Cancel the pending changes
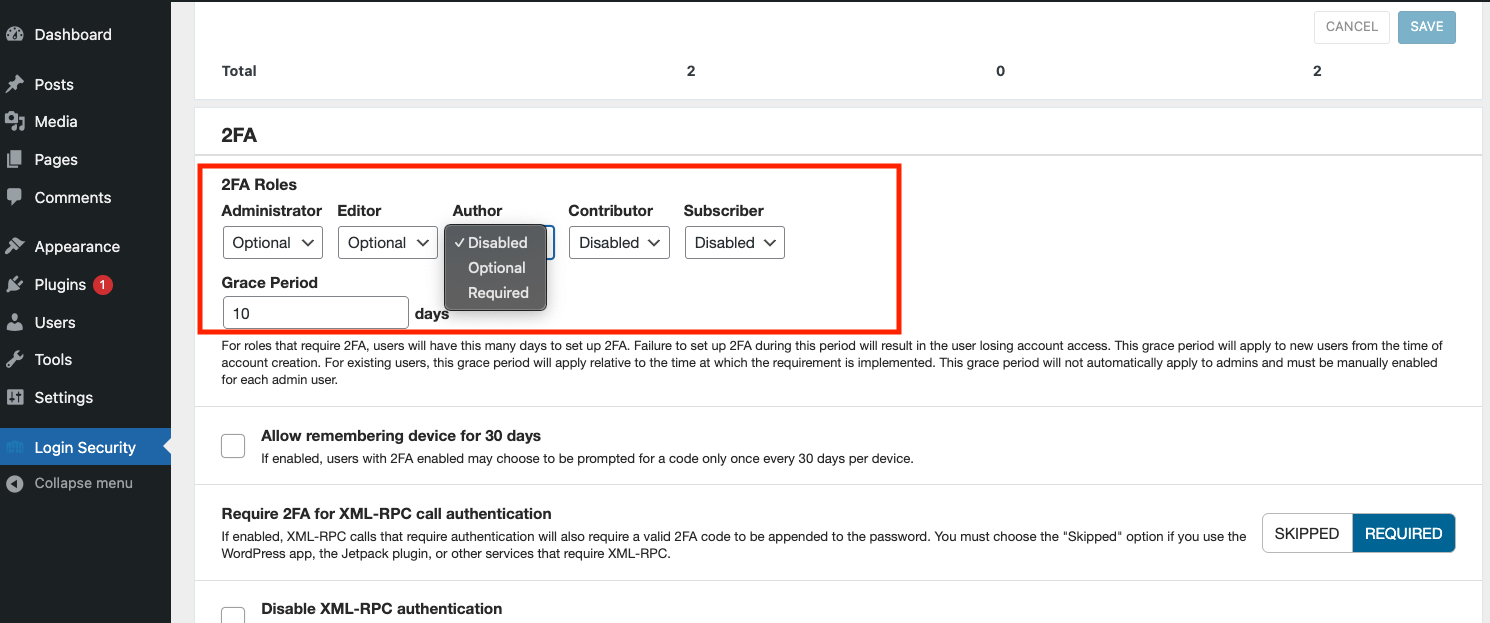 (x=1351, y=27)
